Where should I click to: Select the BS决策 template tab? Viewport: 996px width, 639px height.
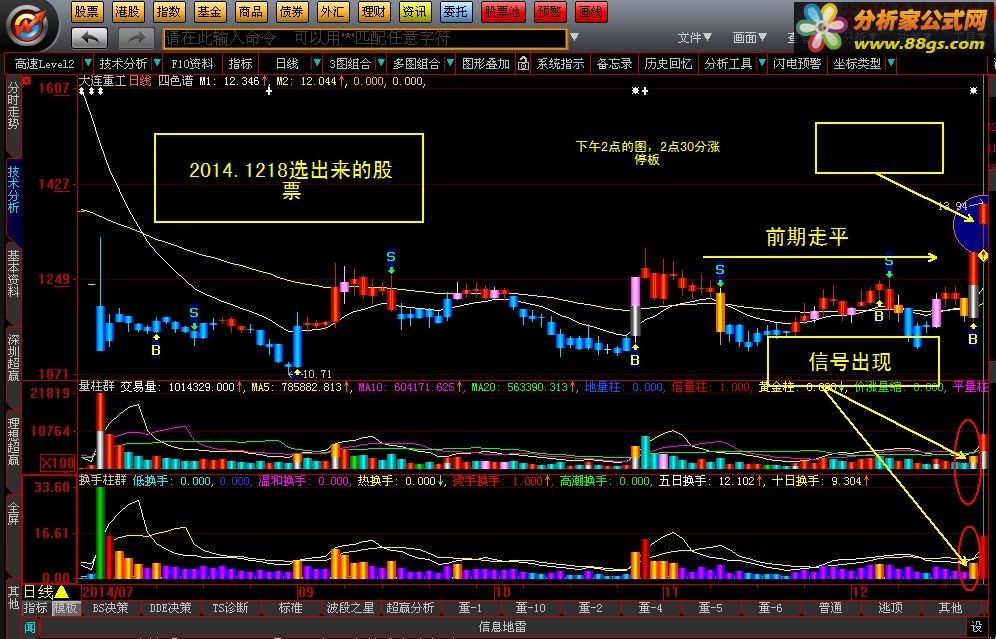pyautogui.click(x=110, y=608)
